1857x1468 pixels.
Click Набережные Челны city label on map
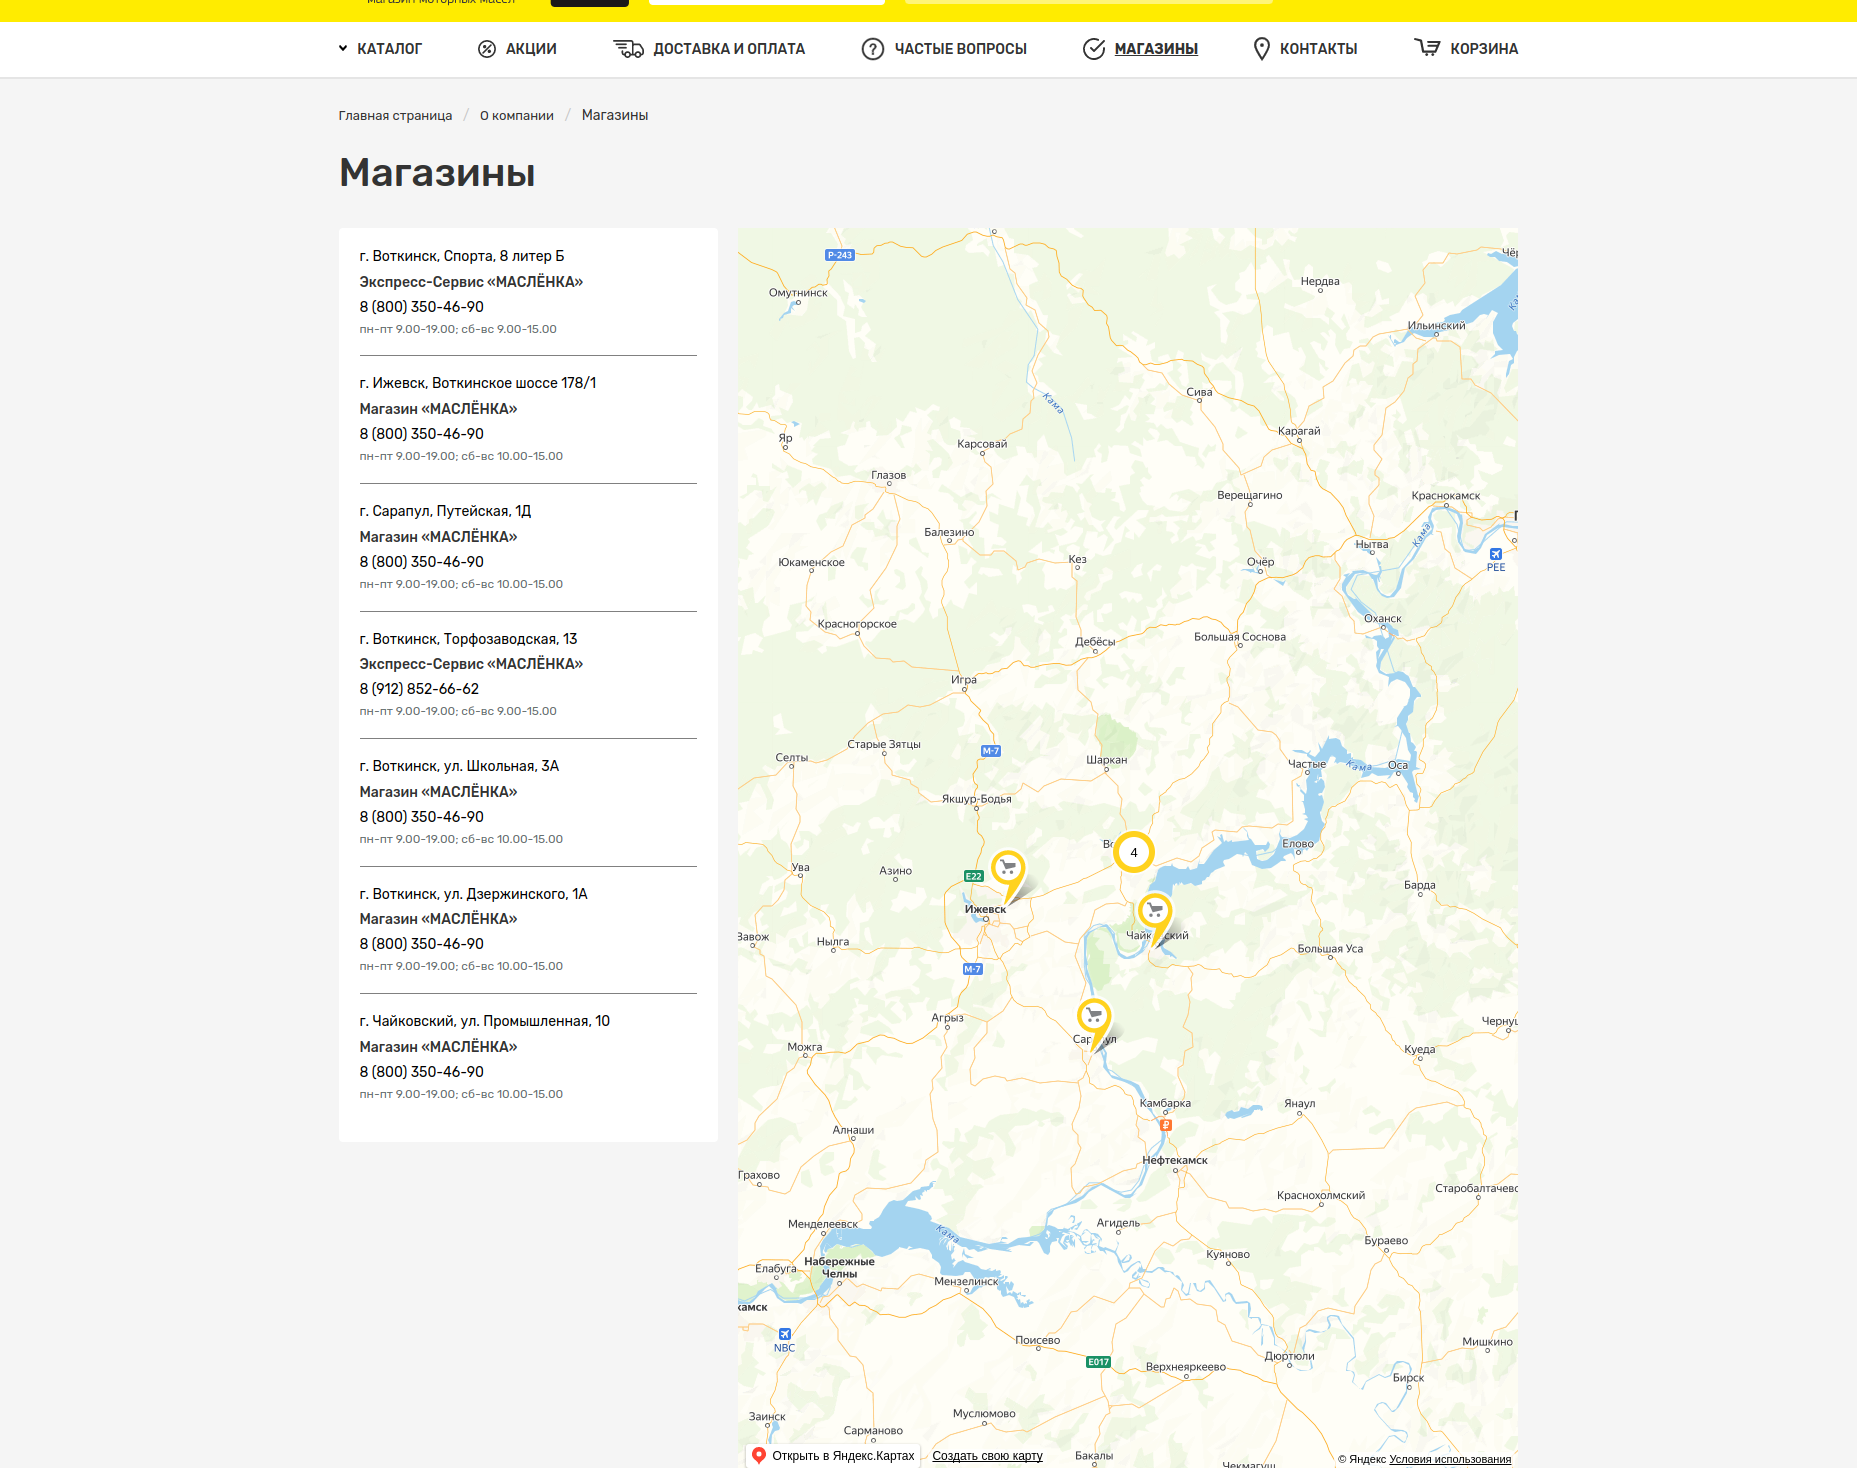[x=839, y=1268]
